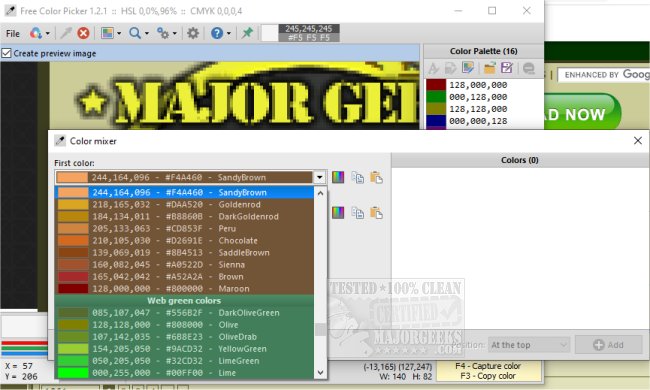Viewport: 650px width, 390px height.
Task: Select Chocolate from the color list
Action: click(x=184, y=240)
